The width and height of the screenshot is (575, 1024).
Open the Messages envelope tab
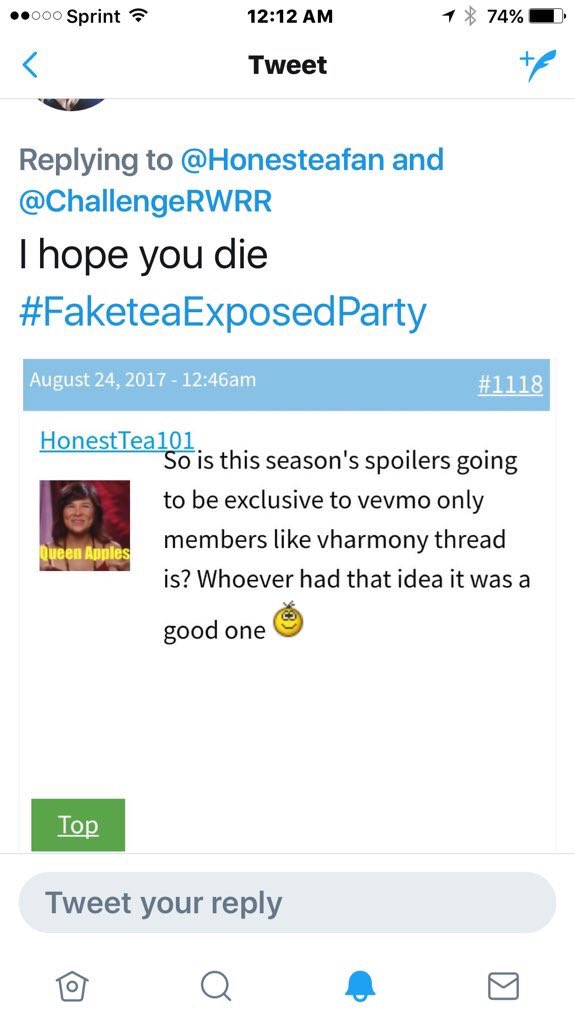[503, 985]
